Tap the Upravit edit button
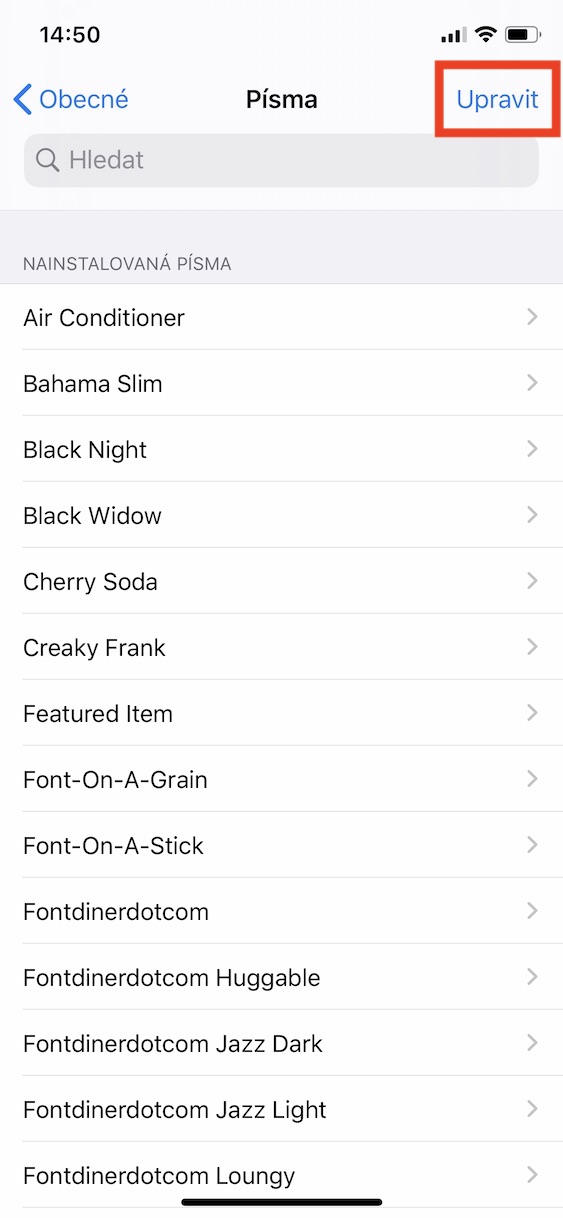Screen dimensions: 563x1218 point(497,100)
